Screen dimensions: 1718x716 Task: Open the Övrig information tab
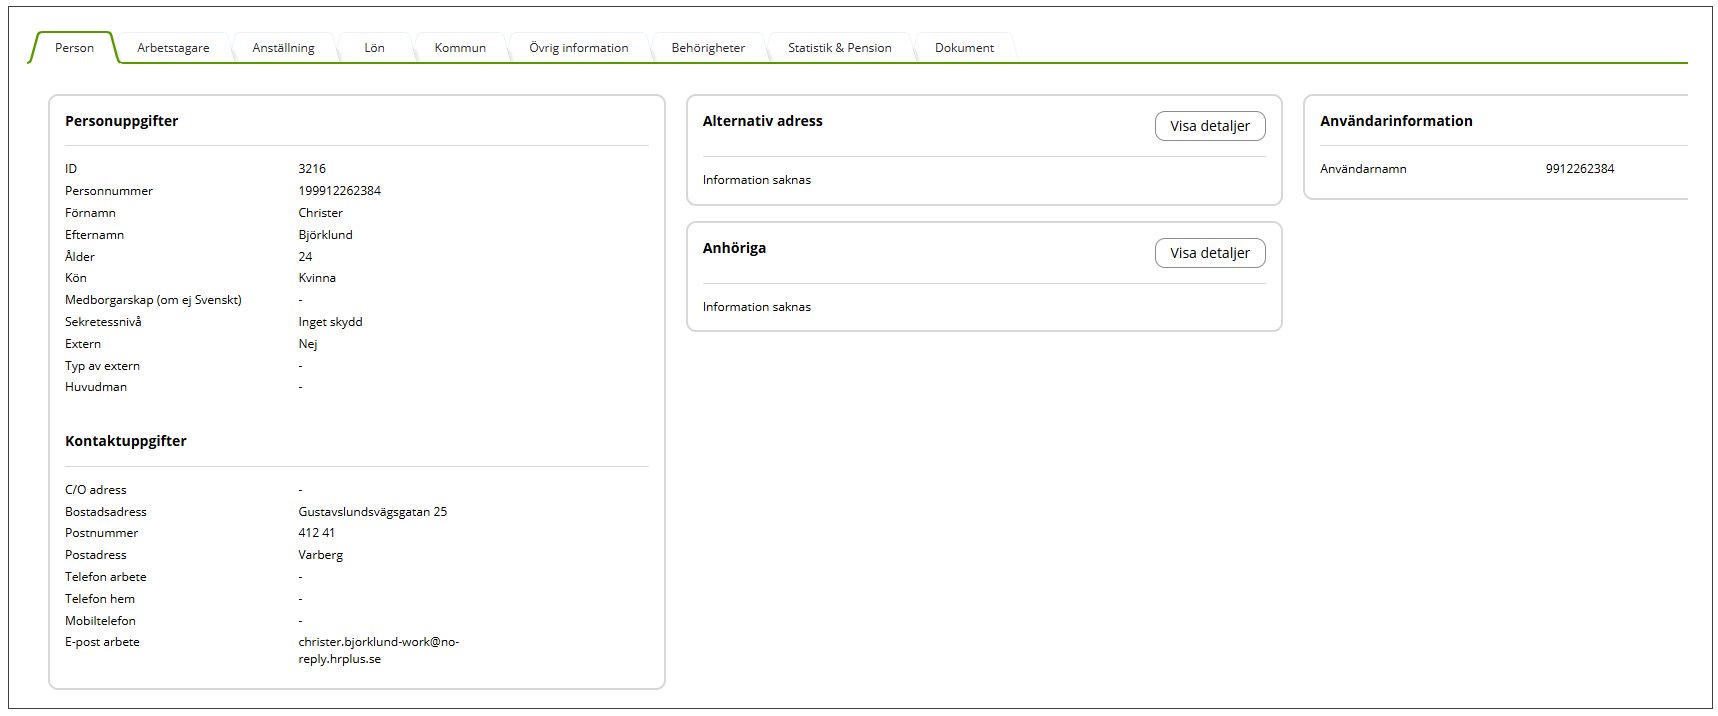[578, 48]
